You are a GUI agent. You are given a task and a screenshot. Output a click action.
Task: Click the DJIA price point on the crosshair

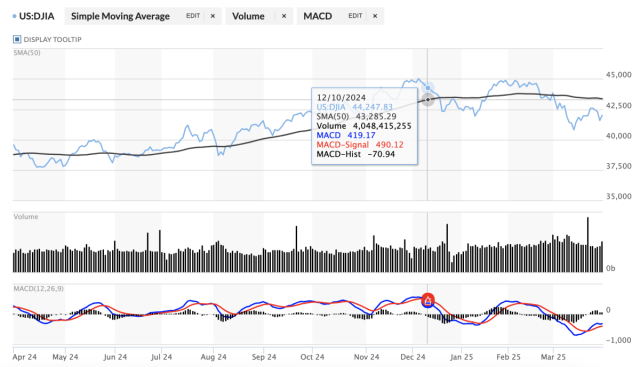click(x=428, y=88)
